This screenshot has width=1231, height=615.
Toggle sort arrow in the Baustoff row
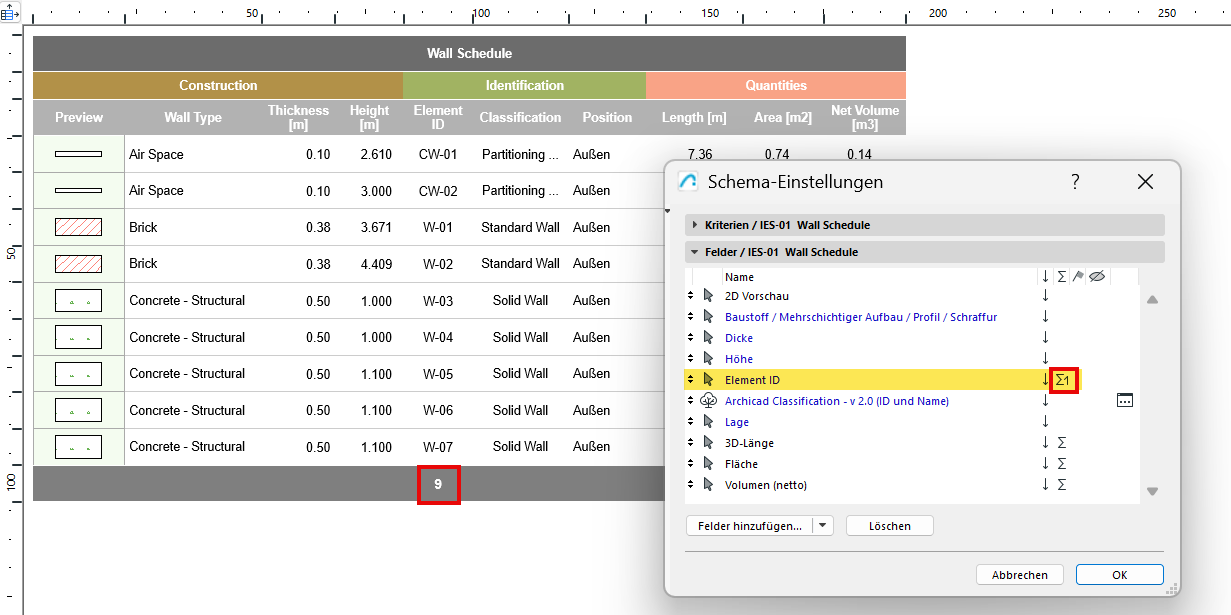click(1045, 317)
